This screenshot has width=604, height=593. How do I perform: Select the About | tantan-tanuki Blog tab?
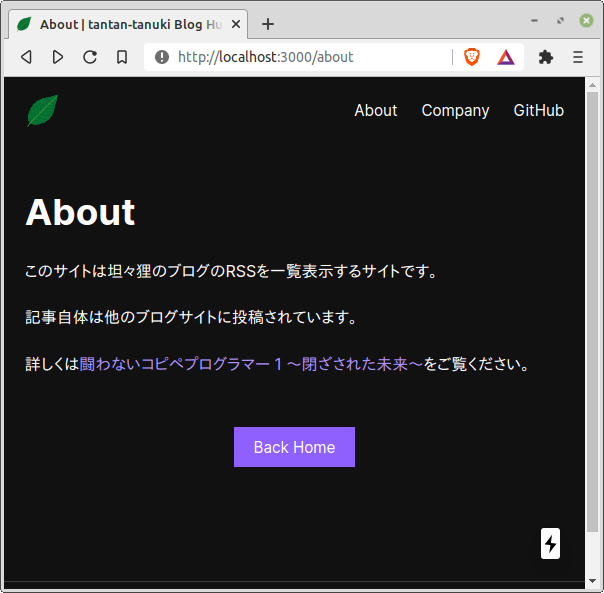(x=128, y=24)
